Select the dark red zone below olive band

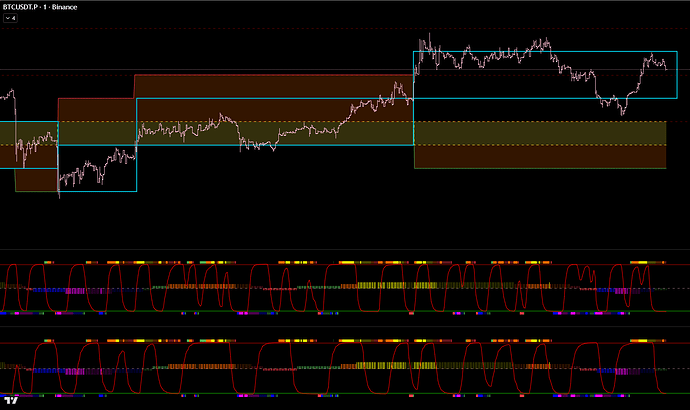point(540,157)
